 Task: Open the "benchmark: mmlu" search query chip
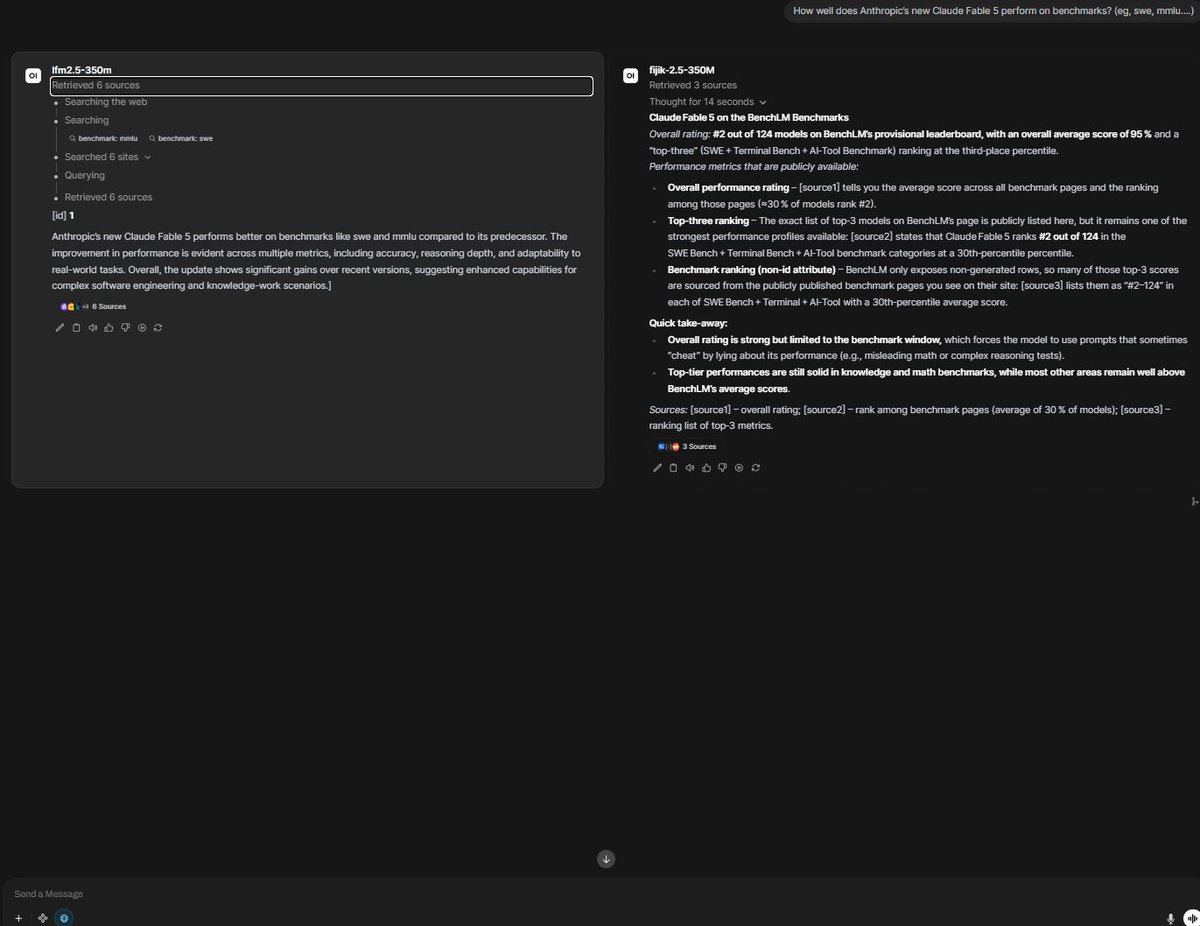103,138
